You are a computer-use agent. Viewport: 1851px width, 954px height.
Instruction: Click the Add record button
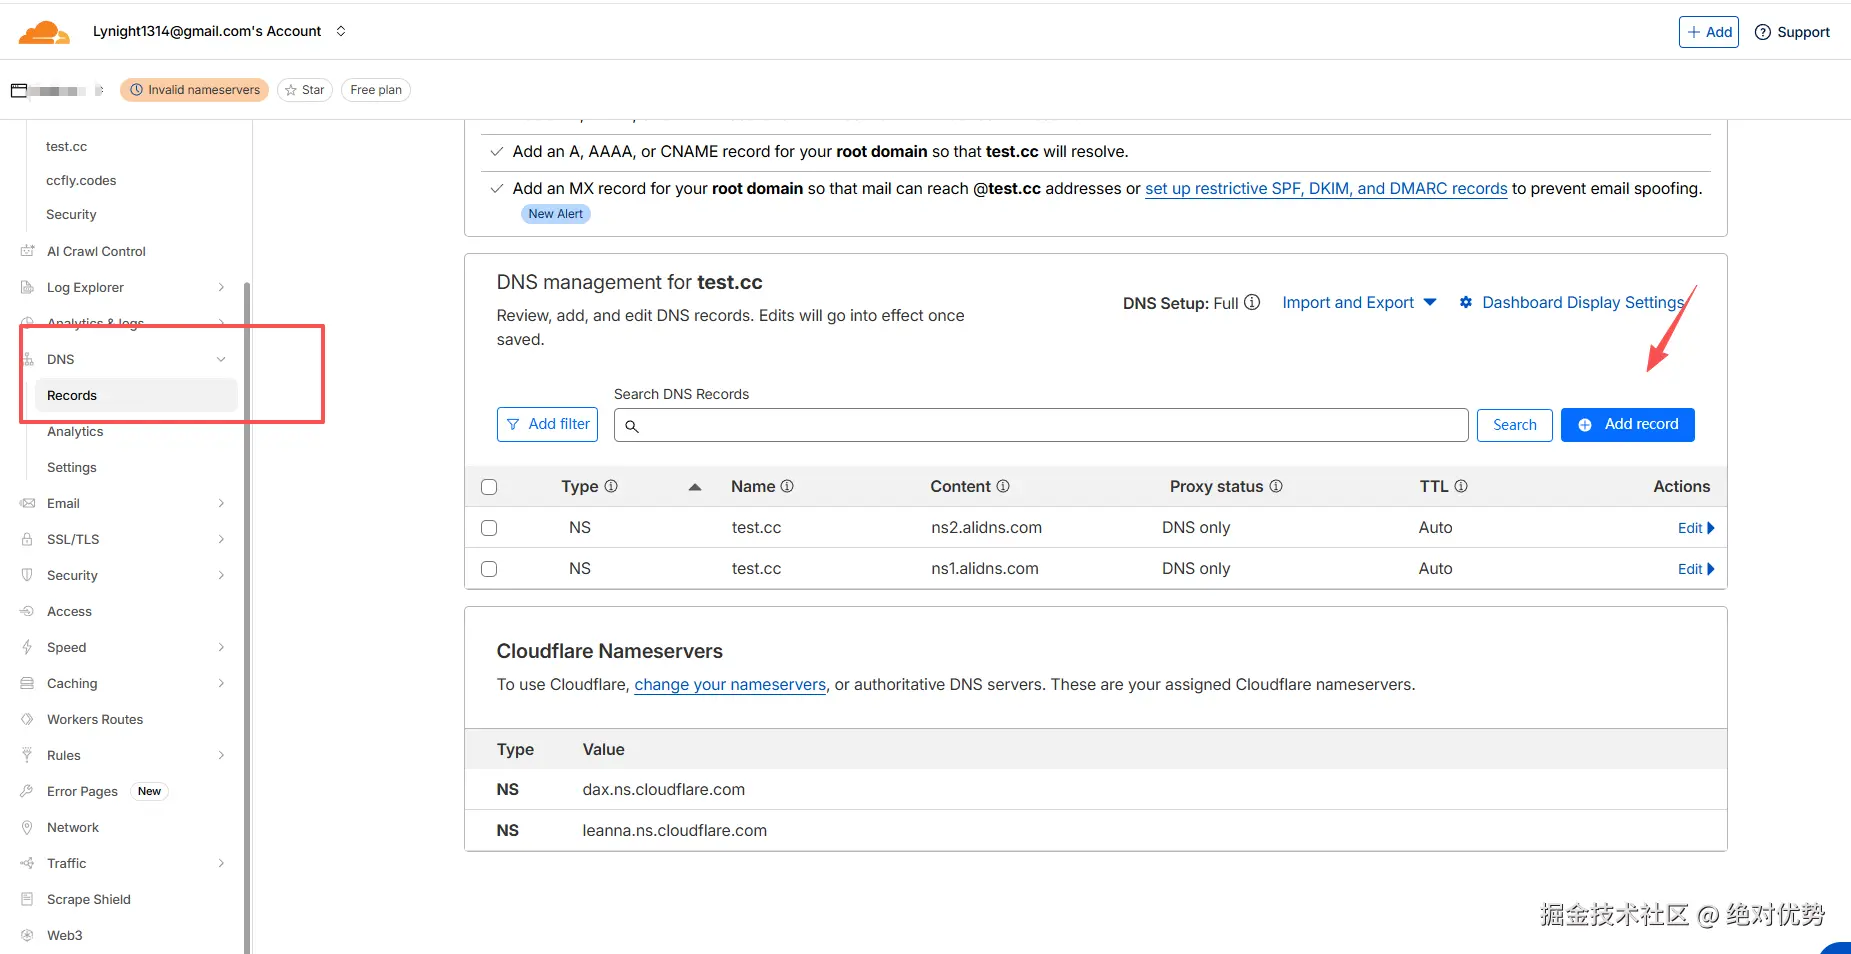[x=1627, y=424]
